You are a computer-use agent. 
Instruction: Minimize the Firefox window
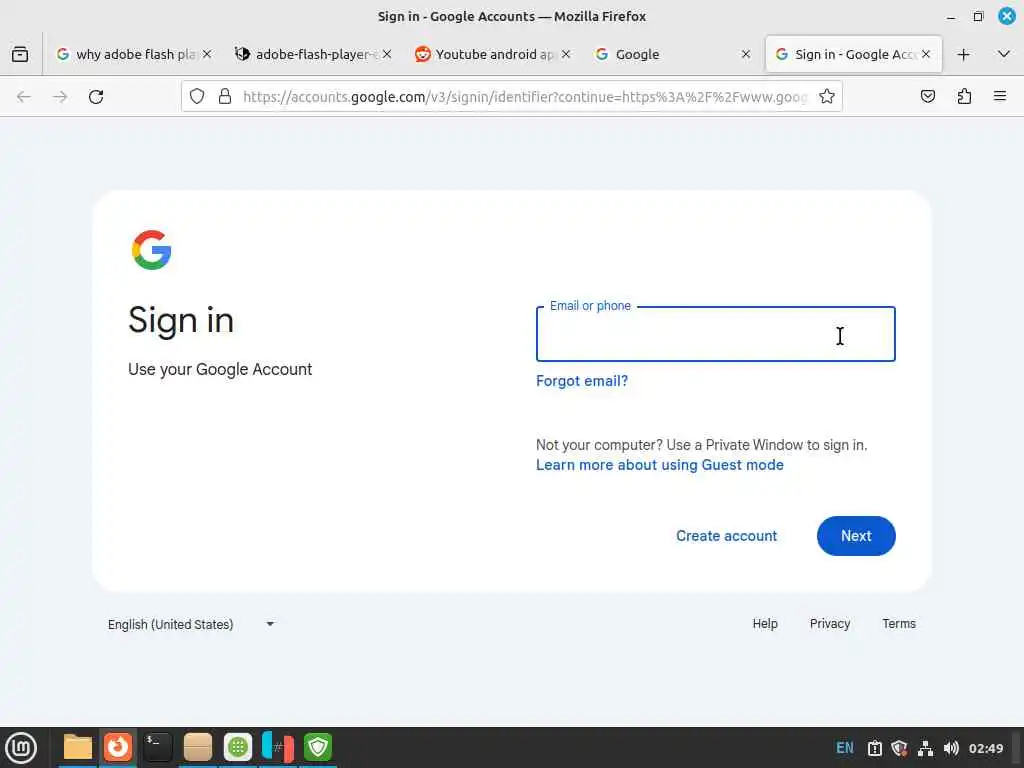(951, 17)
